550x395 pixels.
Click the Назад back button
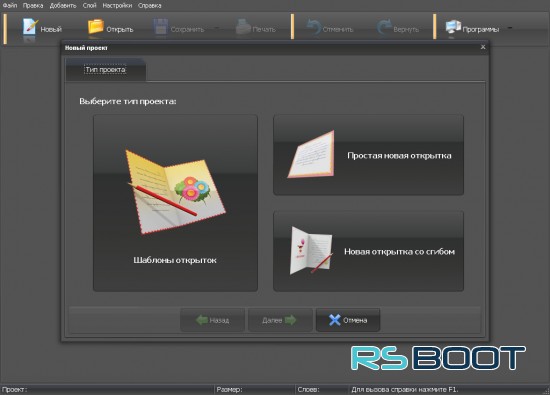click(212, 320)
